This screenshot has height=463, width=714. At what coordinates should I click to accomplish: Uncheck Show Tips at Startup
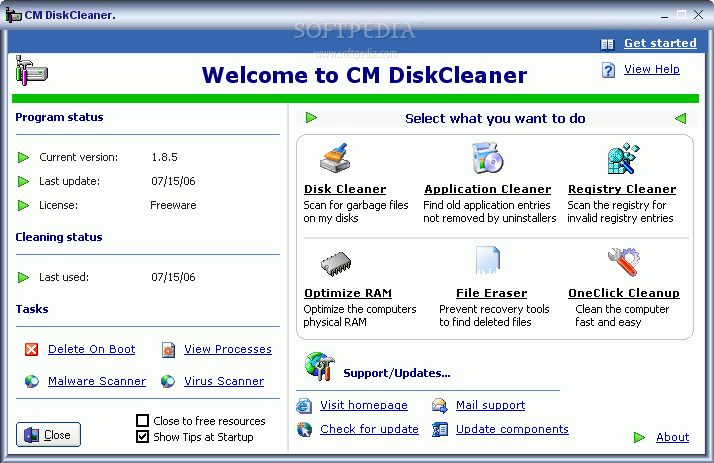(x=143, y=437)
